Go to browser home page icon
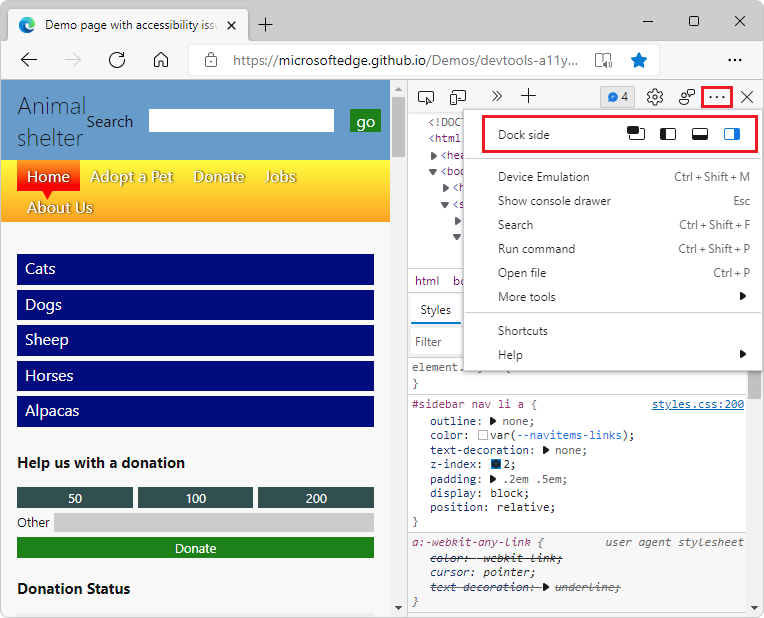 point(161,60)
